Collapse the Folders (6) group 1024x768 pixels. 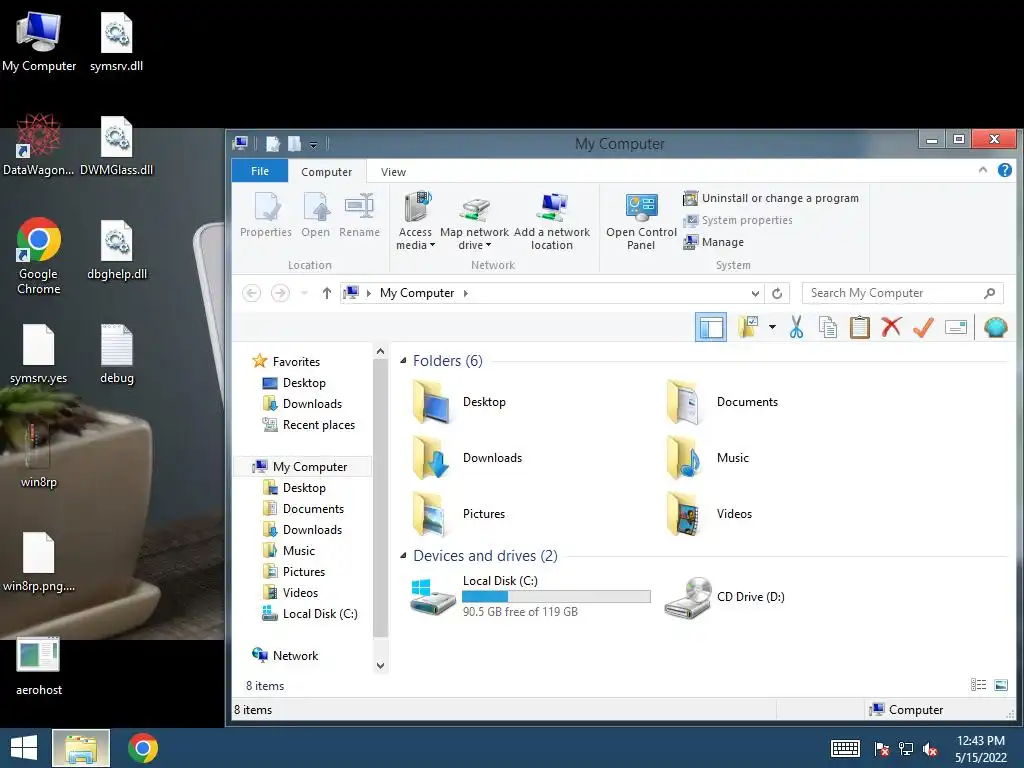pos(403,360)
